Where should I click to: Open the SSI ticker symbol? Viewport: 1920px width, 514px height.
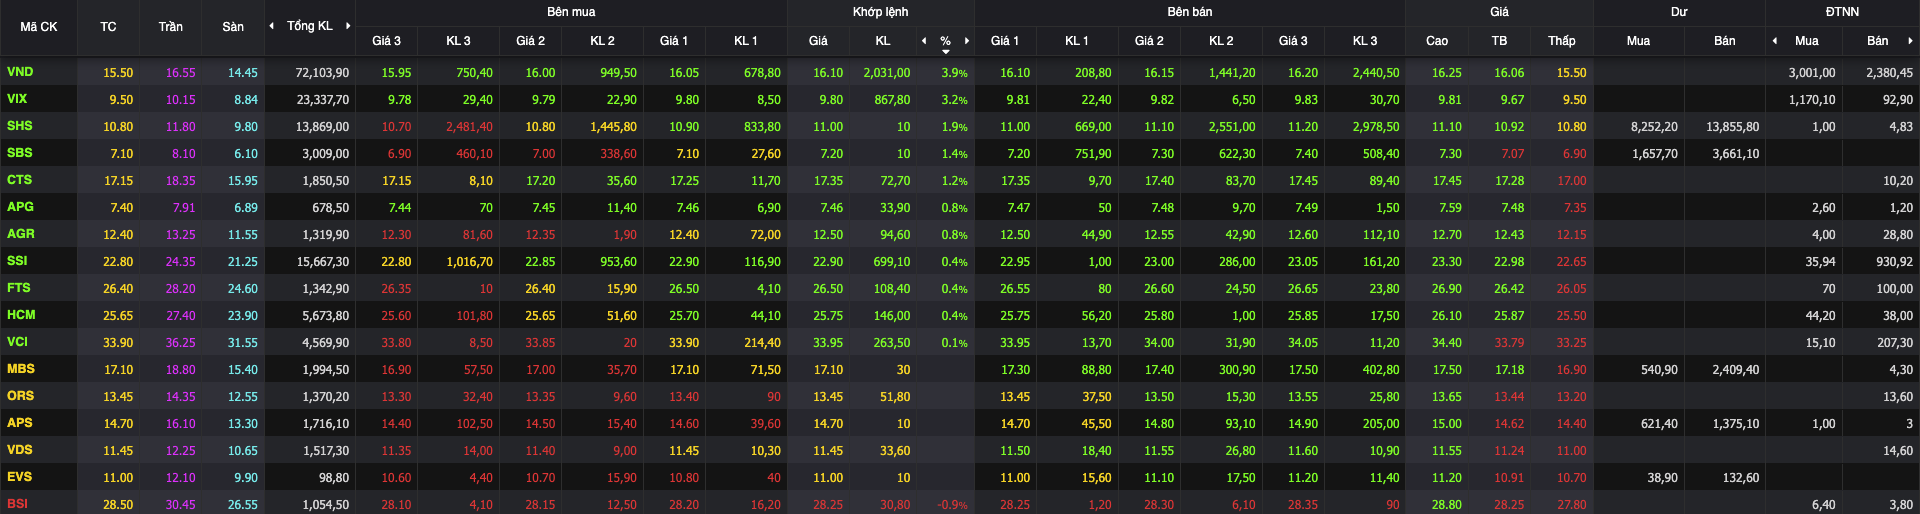[17, 261]
